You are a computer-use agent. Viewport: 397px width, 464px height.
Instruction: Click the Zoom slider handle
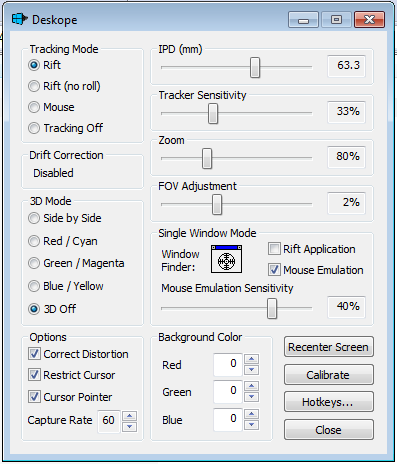tap(207, 158)
